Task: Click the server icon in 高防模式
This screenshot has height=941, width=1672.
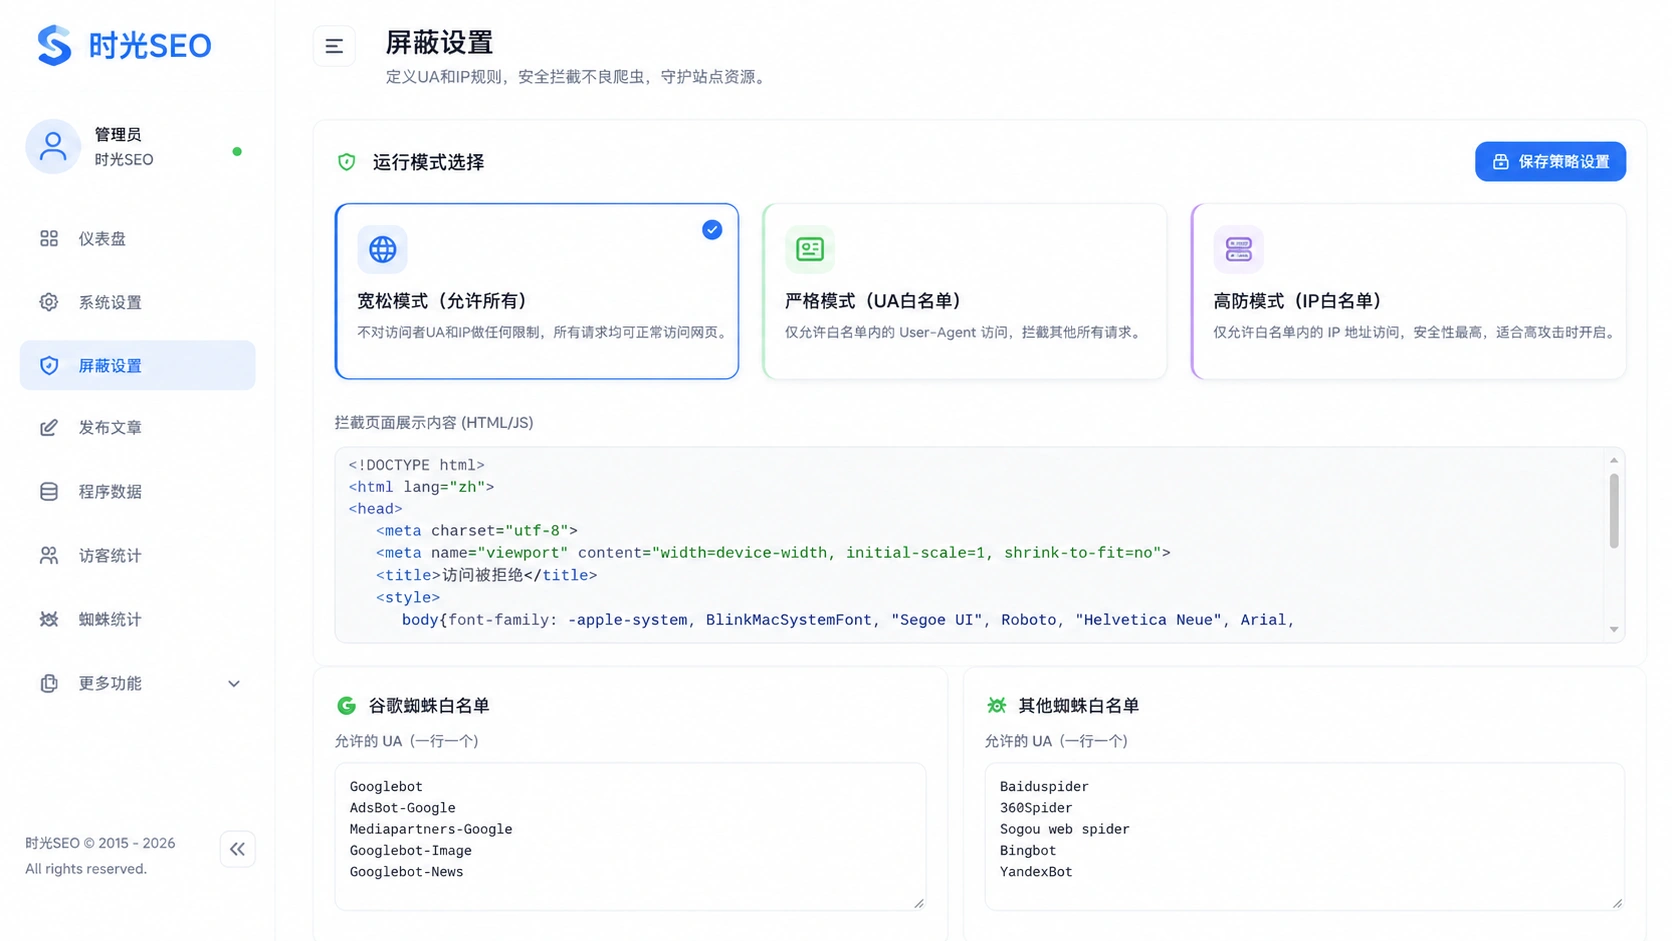Action: [1238, 249]
